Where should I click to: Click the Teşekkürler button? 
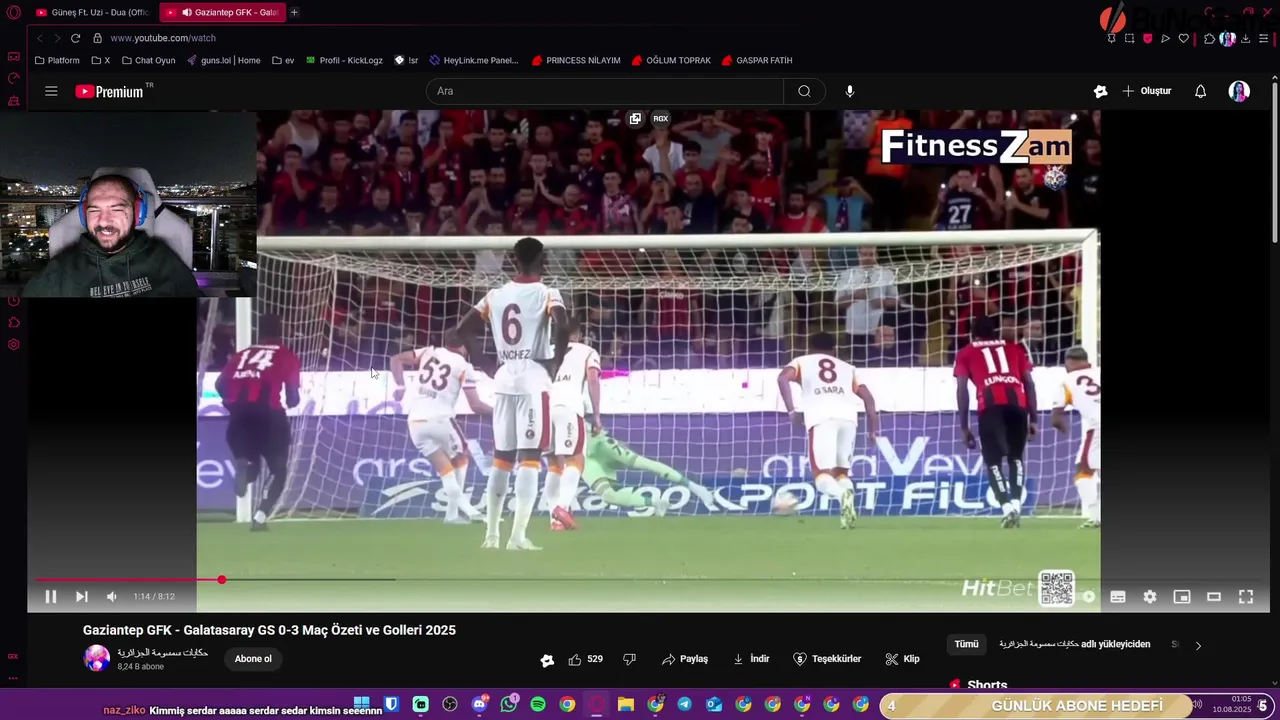[x=827, y=659]
